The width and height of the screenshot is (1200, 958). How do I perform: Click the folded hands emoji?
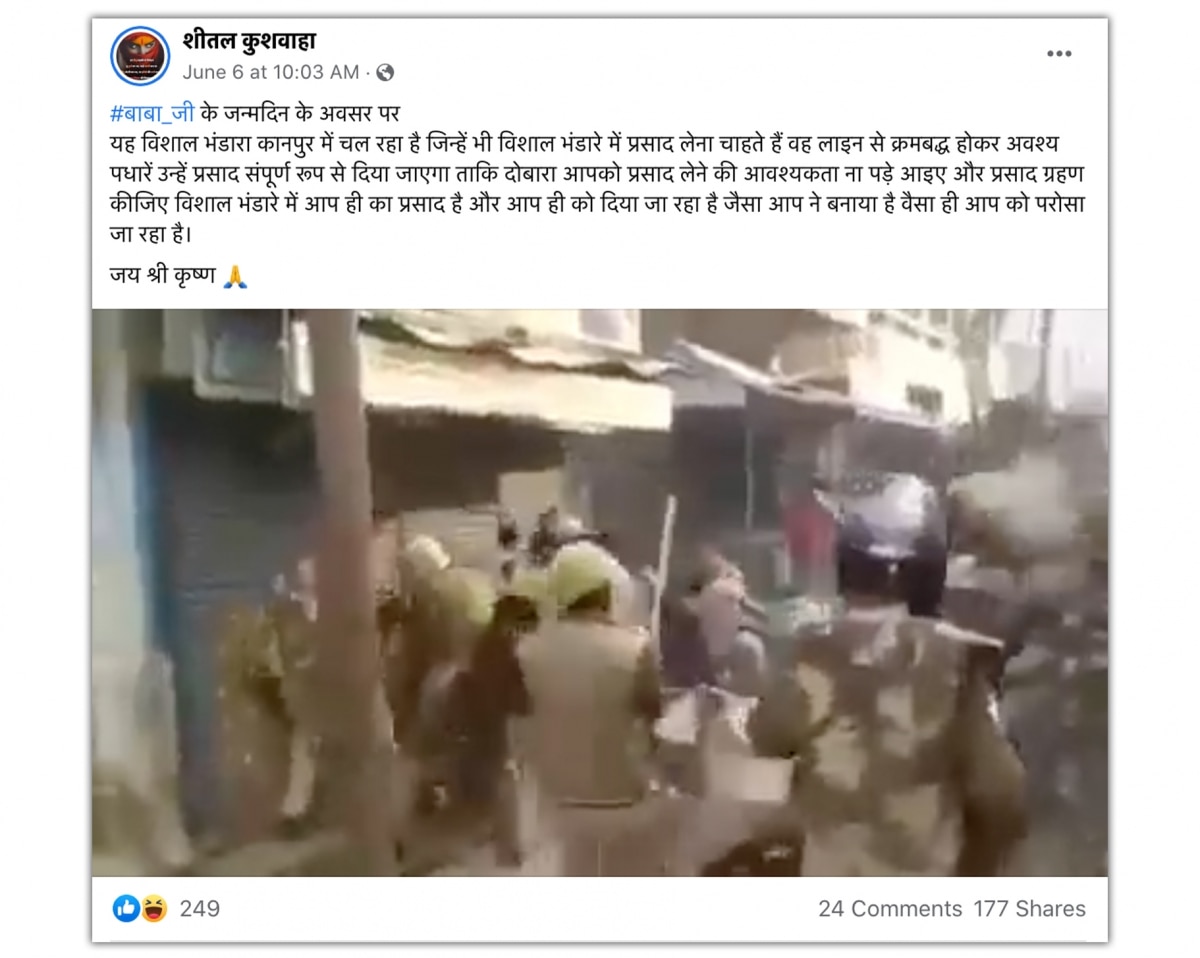tap(235, 276)
